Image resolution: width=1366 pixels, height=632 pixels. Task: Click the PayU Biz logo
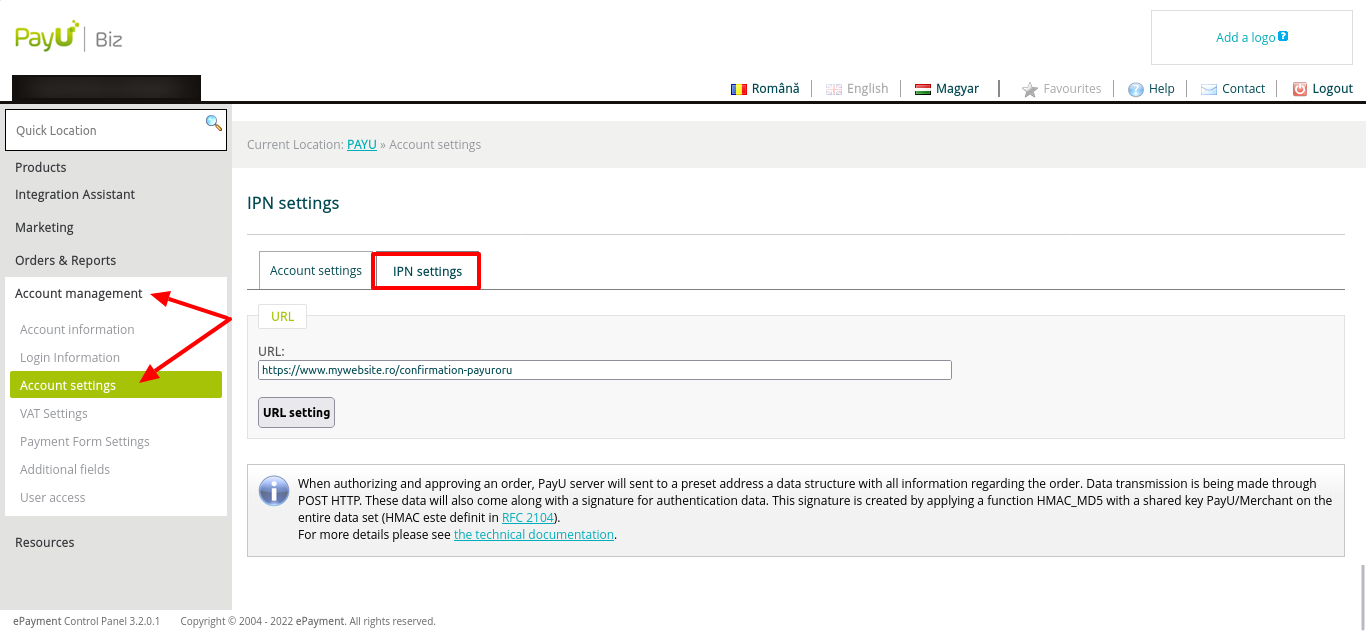[x=68, y=38]
